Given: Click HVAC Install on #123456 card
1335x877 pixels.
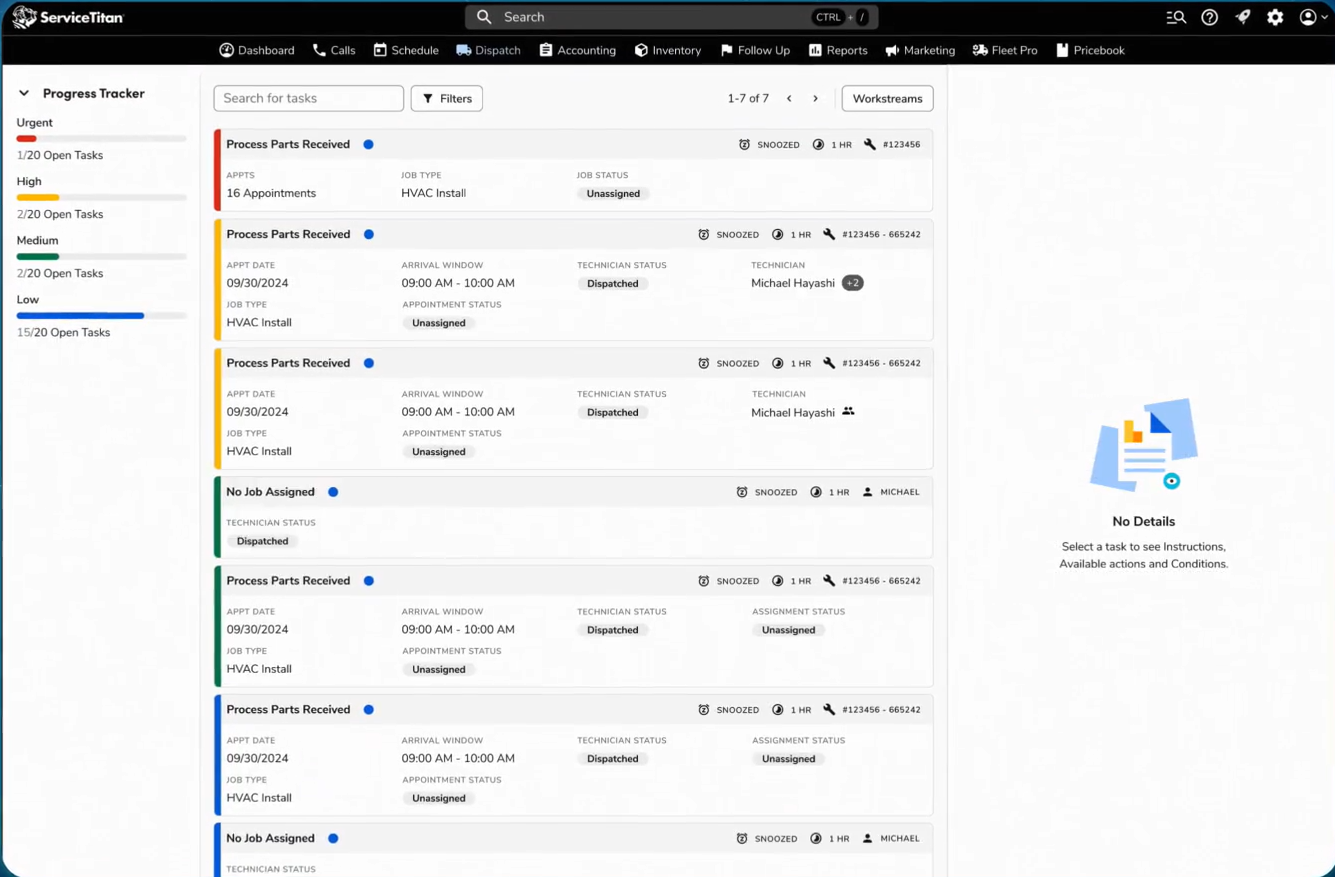Looking at the screenshot, I should click(x=434, y=193).
